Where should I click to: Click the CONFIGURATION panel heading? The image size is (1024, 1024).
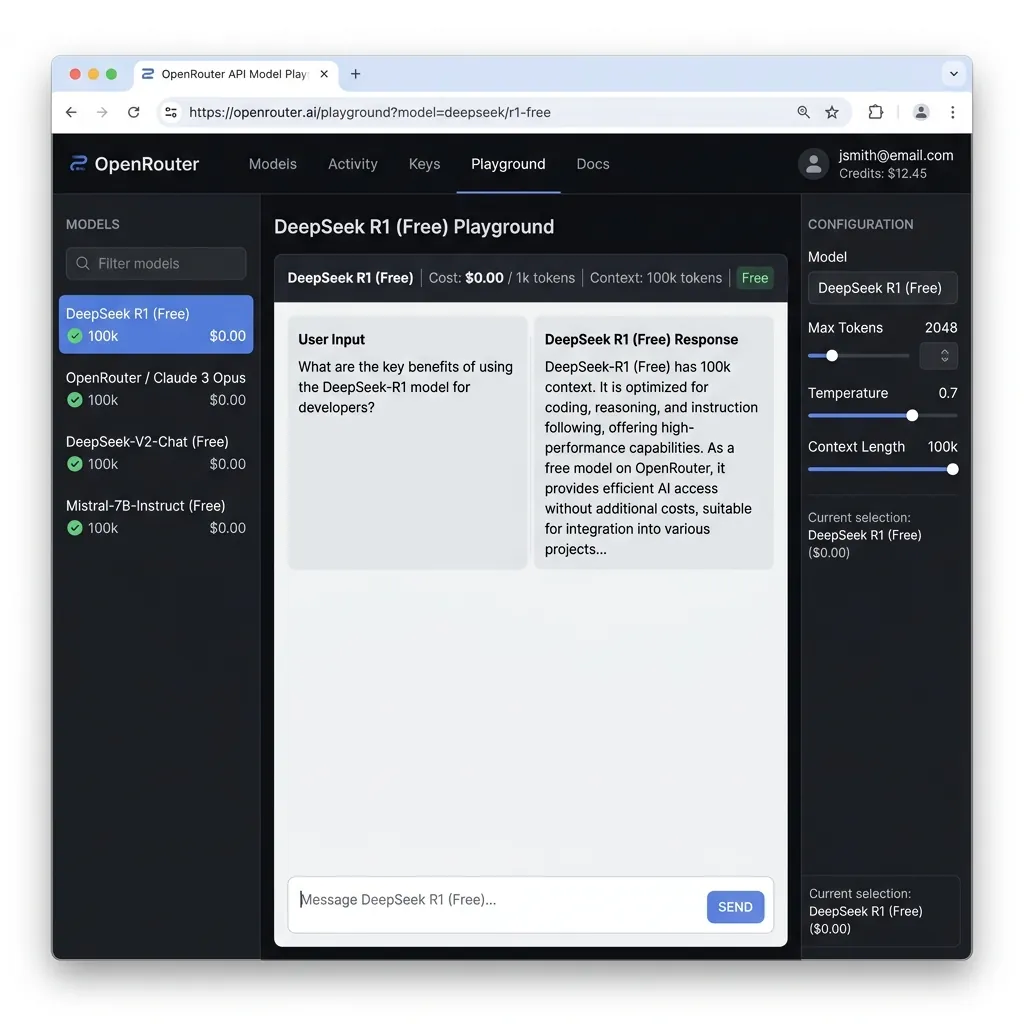860,224
